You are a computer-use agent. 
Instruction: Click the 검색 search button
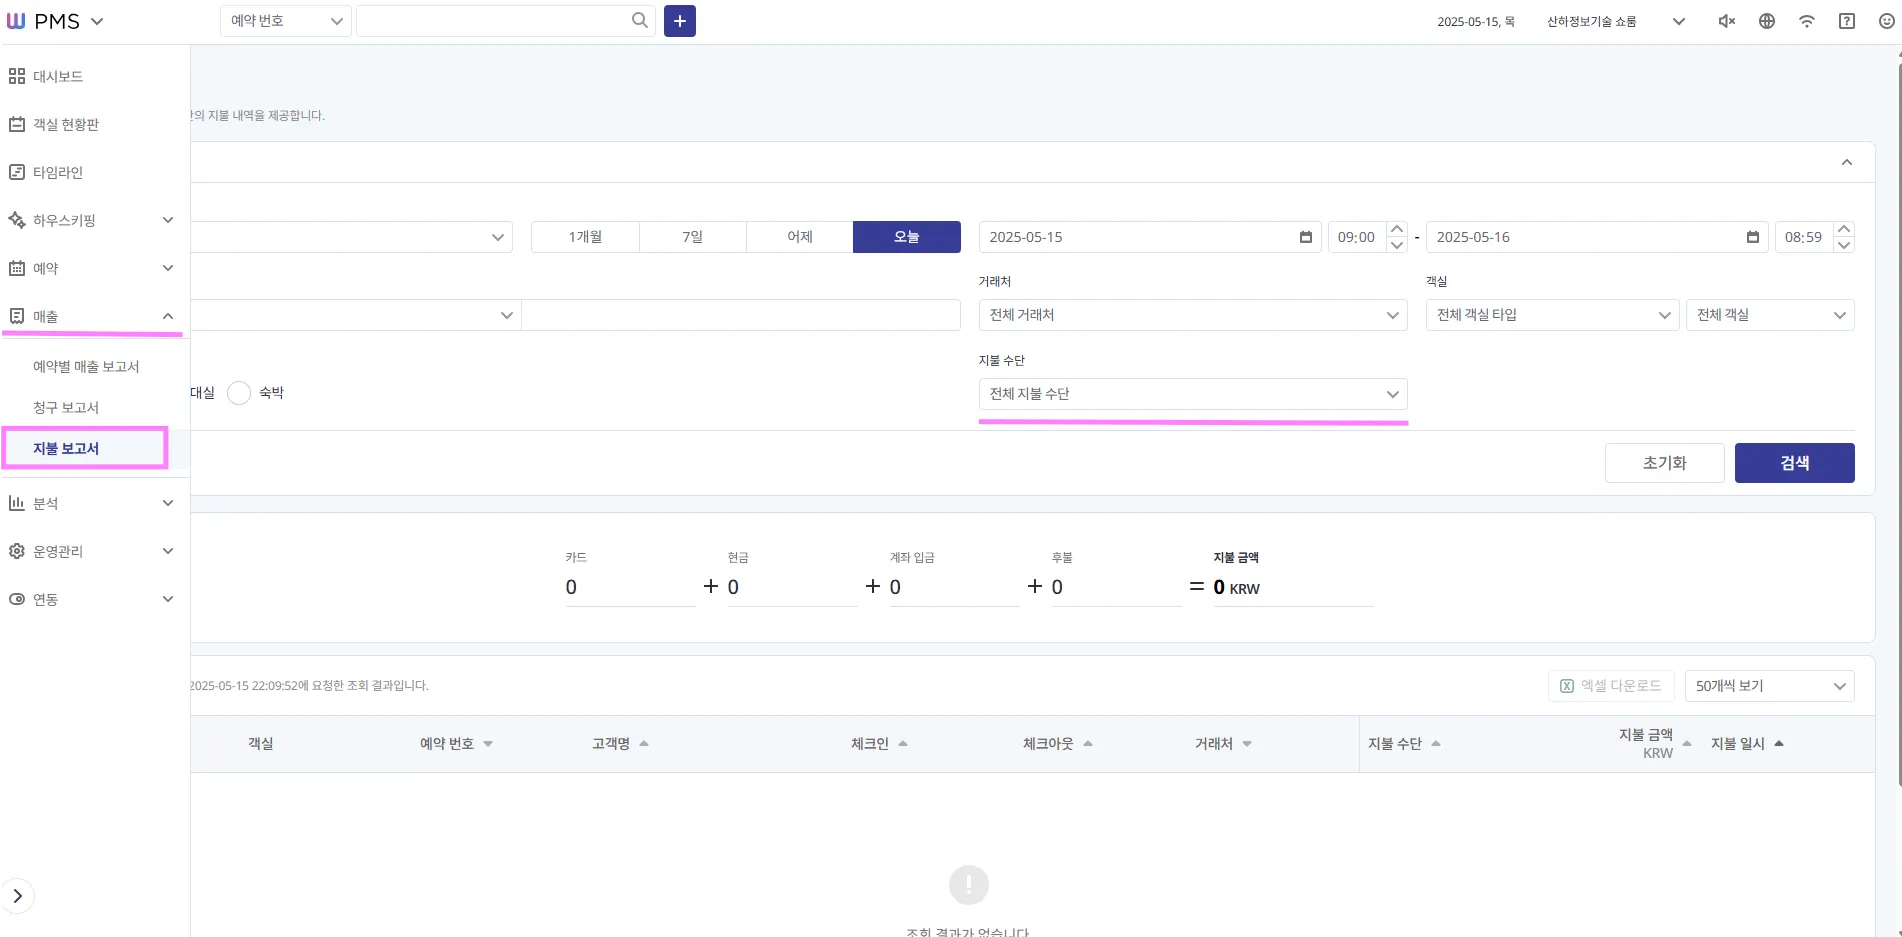[x=1795, y=463]
